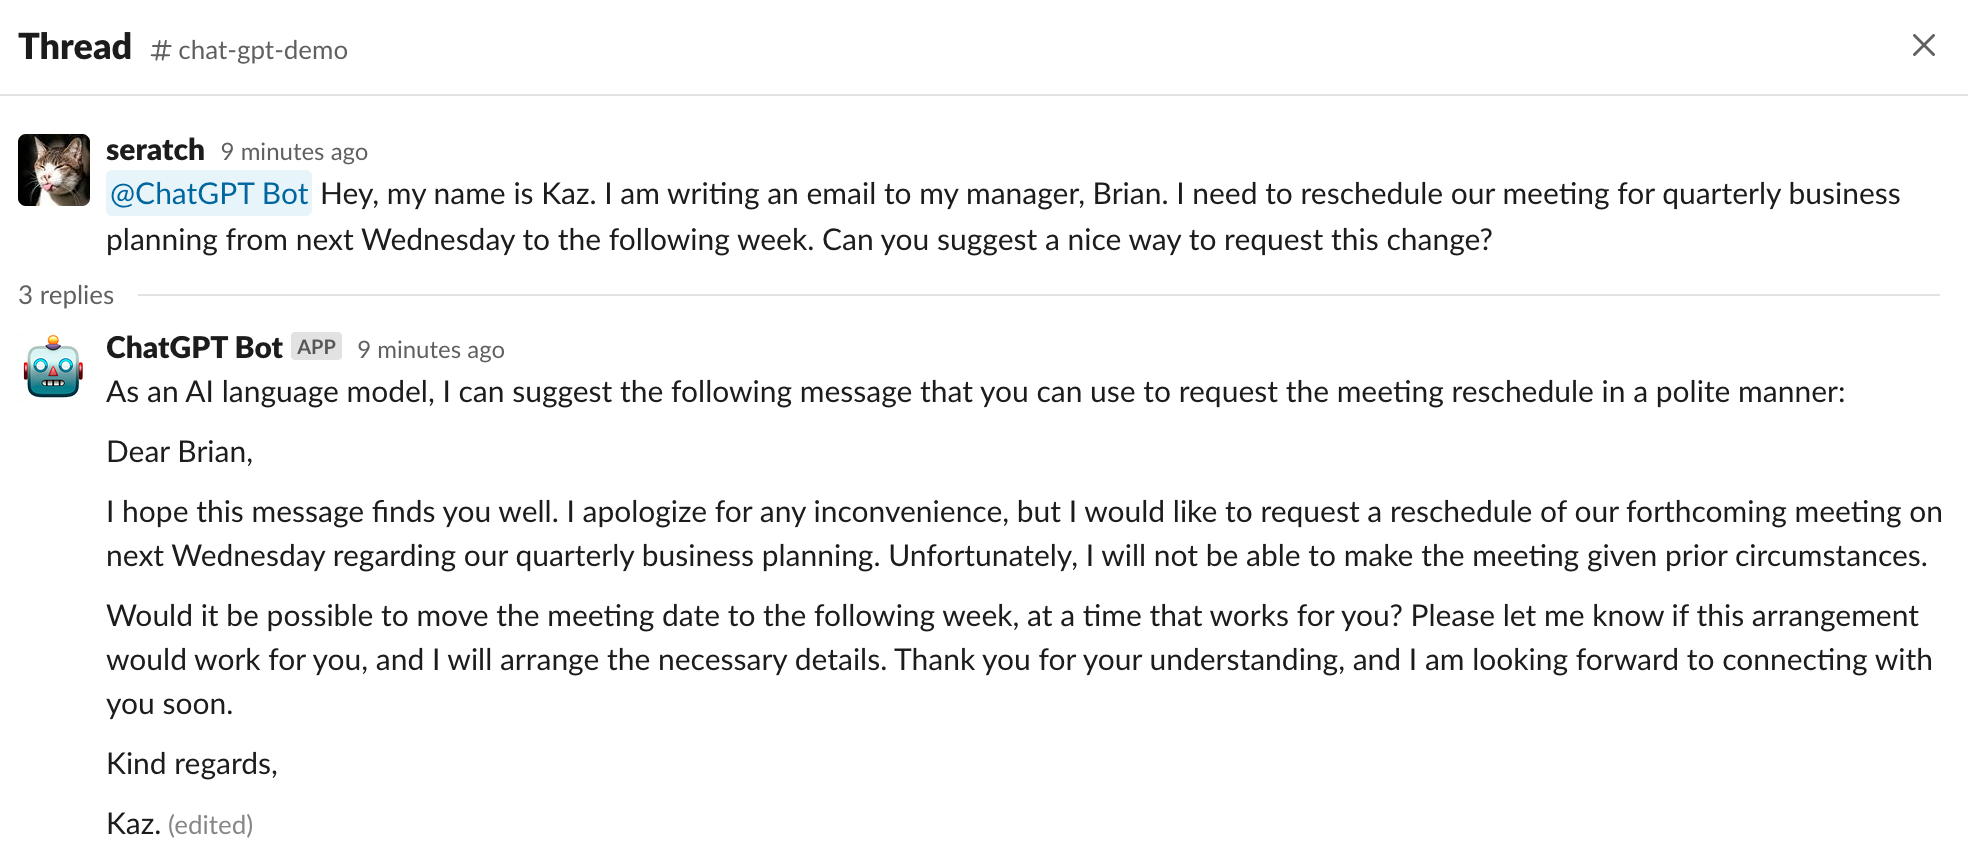Click the "Kaz." signature text

133,824
